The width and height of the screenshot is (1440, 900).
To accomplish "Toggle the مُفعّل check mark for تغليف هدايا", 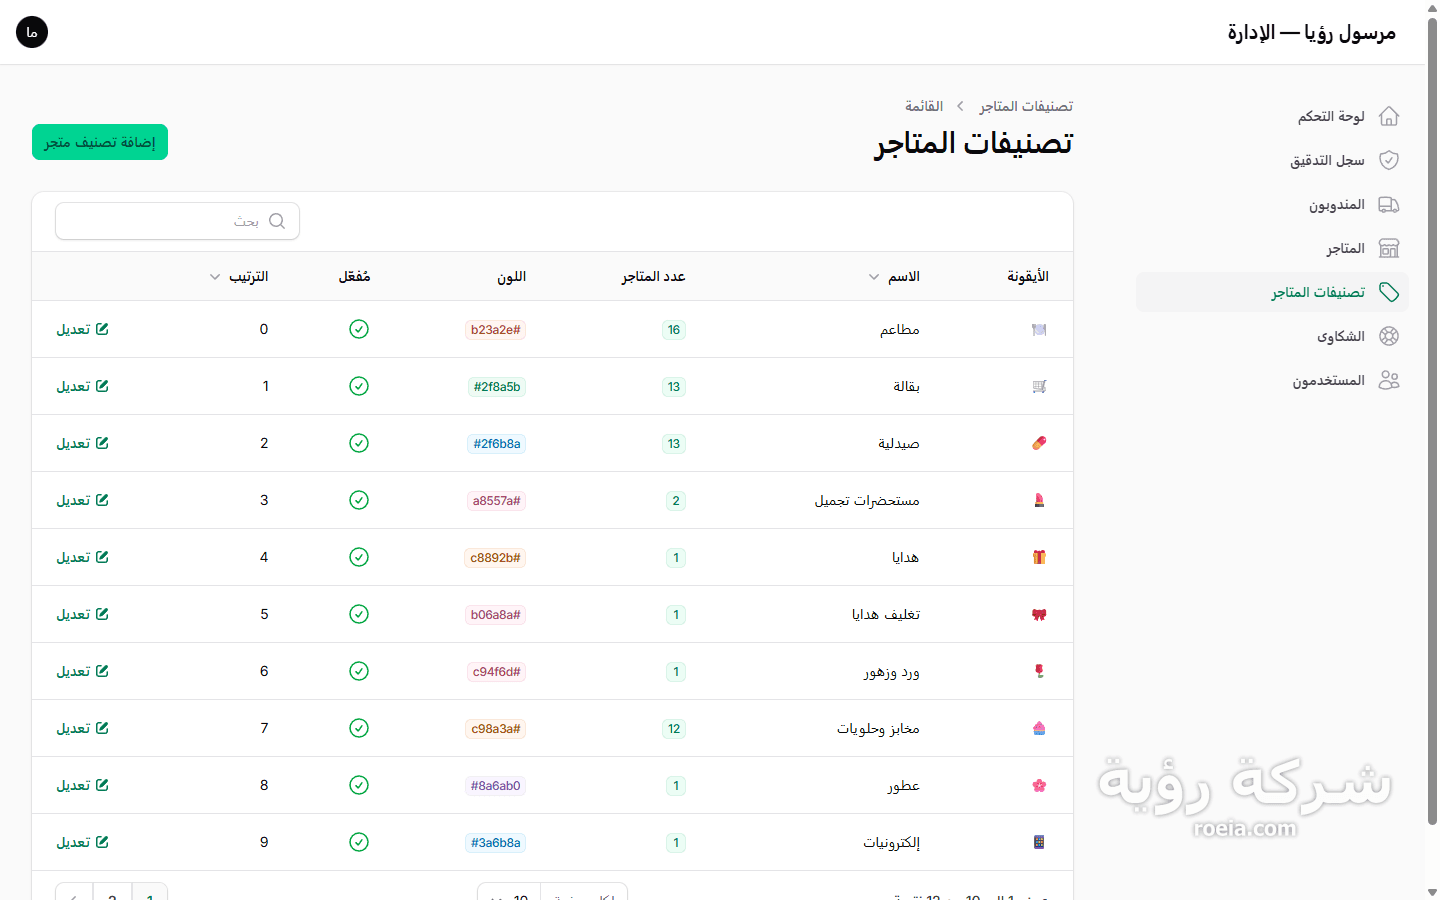I will [359, 614].
